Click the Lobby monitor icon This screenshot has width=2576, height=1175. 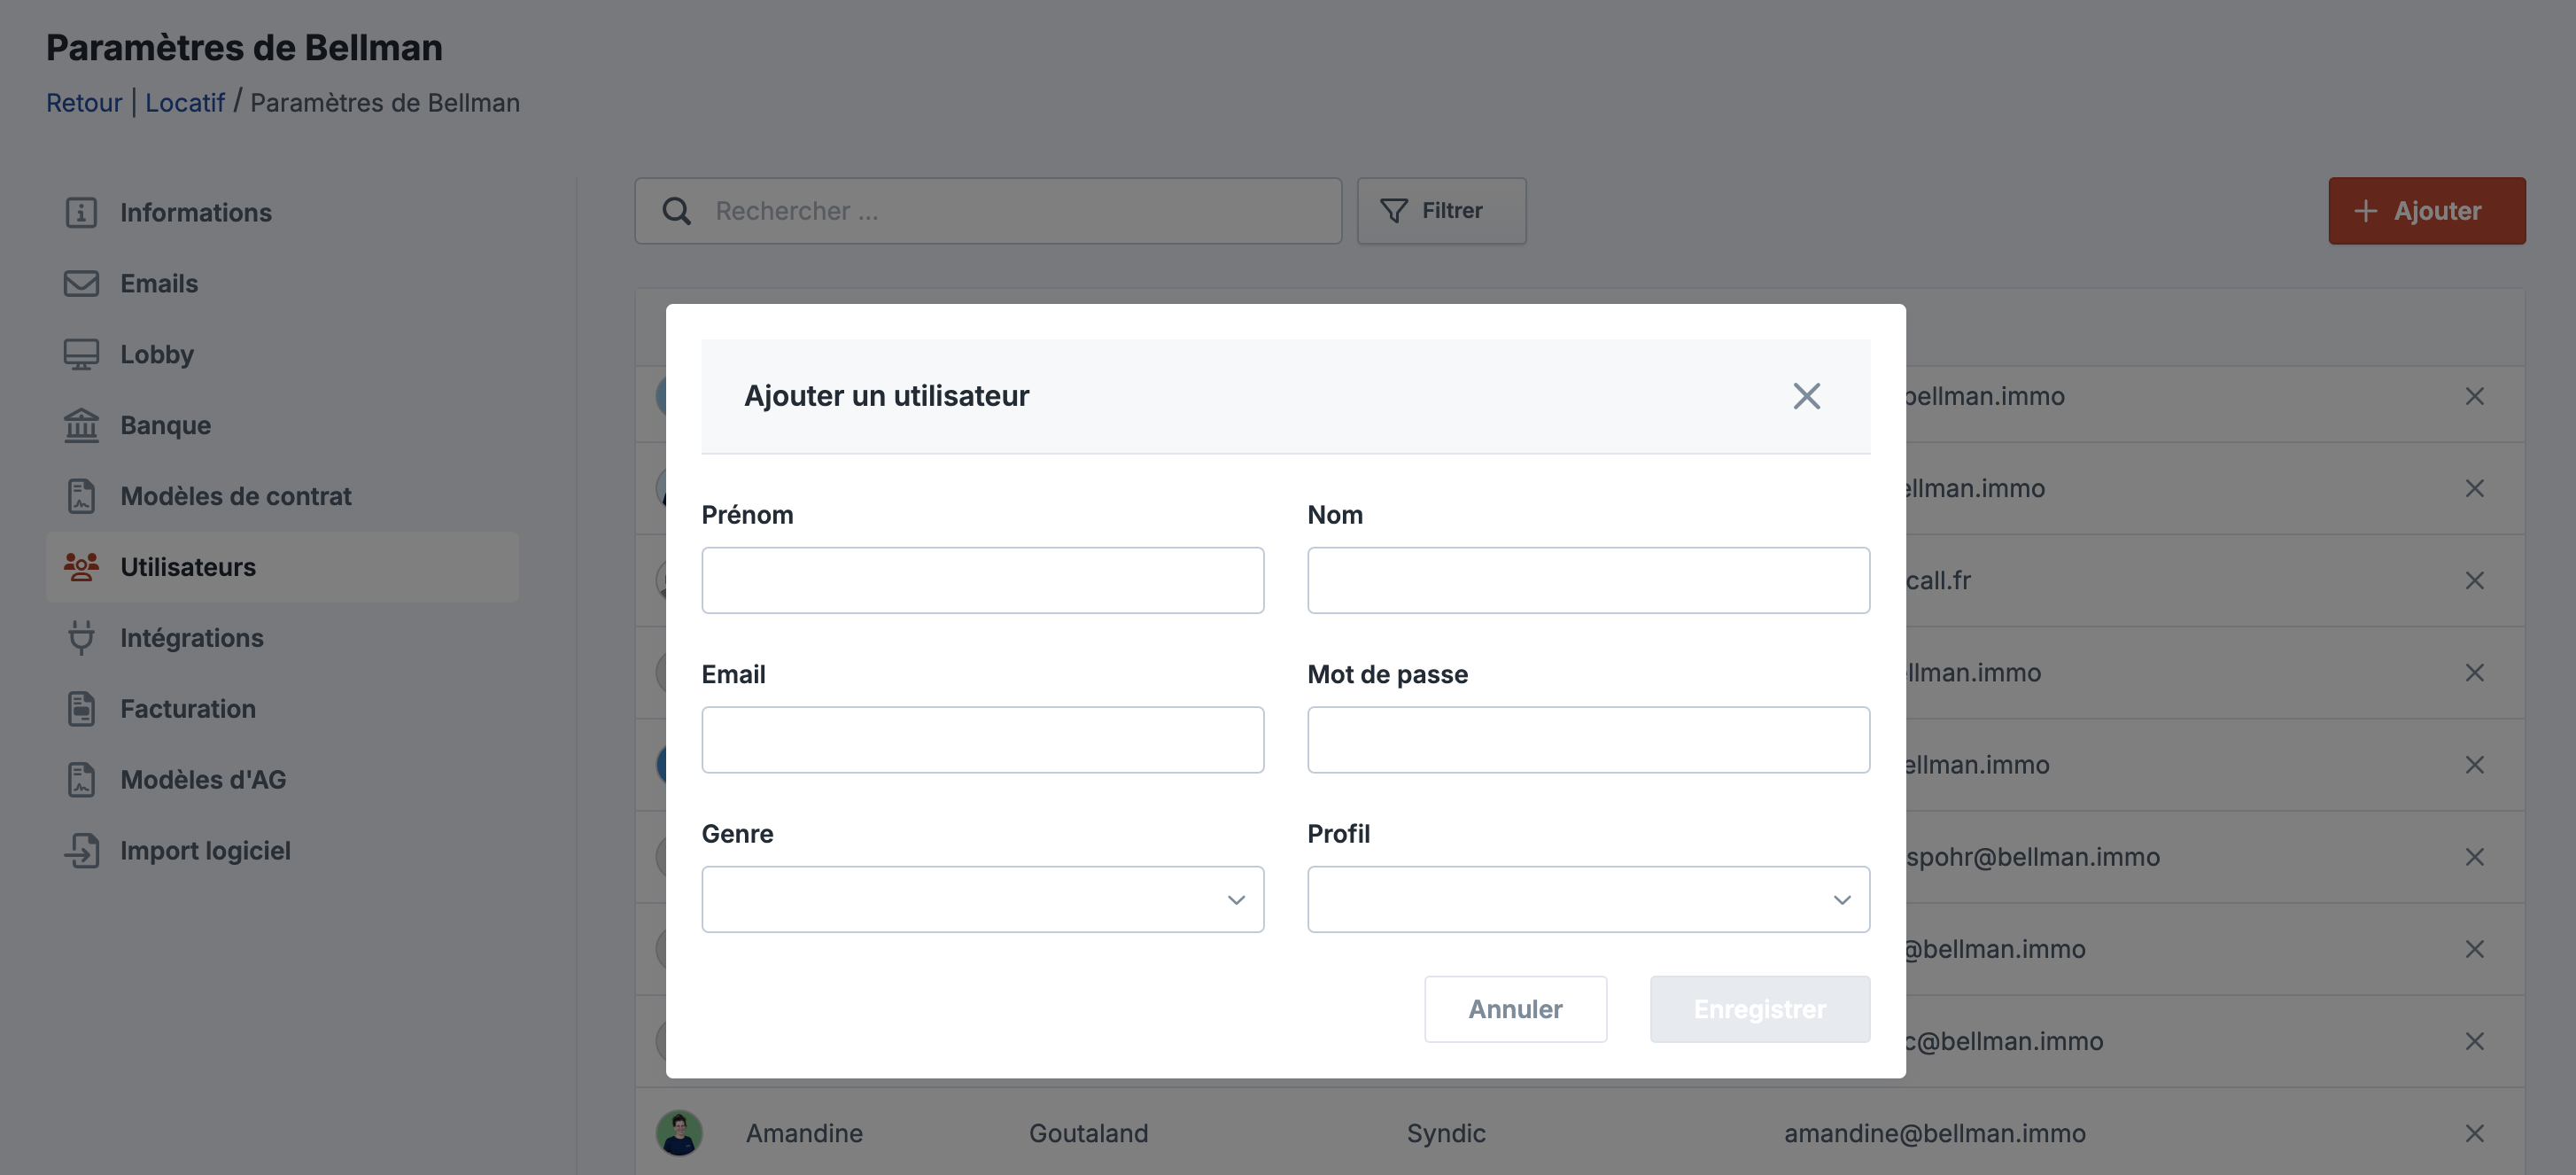point(81,354)
